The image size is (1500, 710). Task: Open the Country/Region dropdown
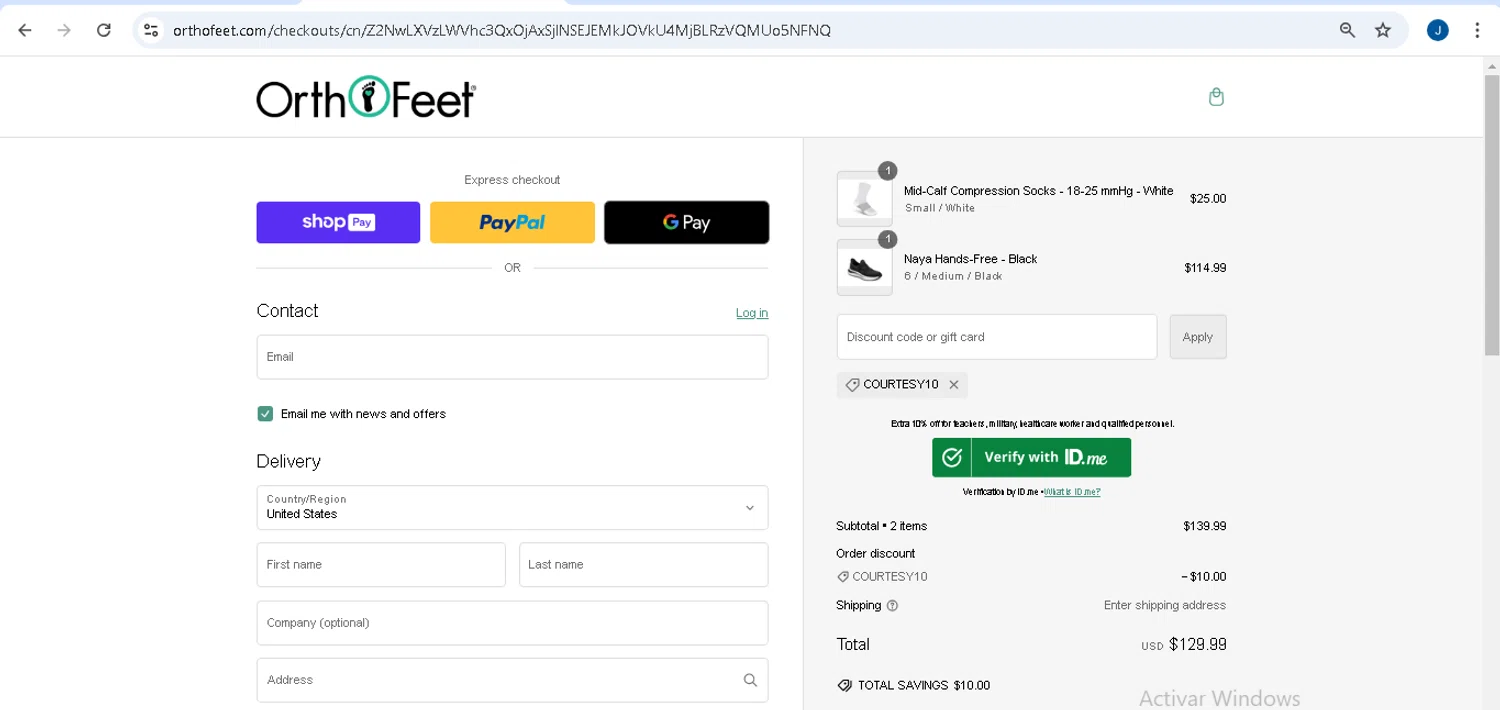coord(512,507)
